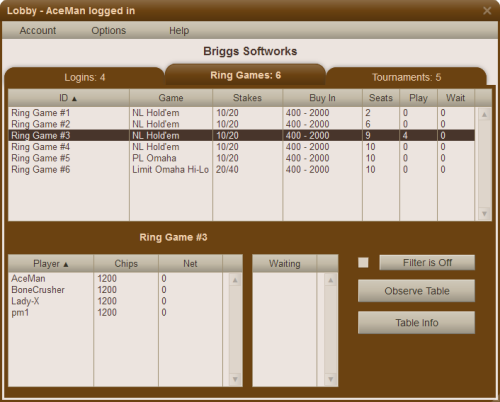The height and width of the screenshot is (402, 500).
Task: Click player list scroll up arrow
Action: point(235,280)
